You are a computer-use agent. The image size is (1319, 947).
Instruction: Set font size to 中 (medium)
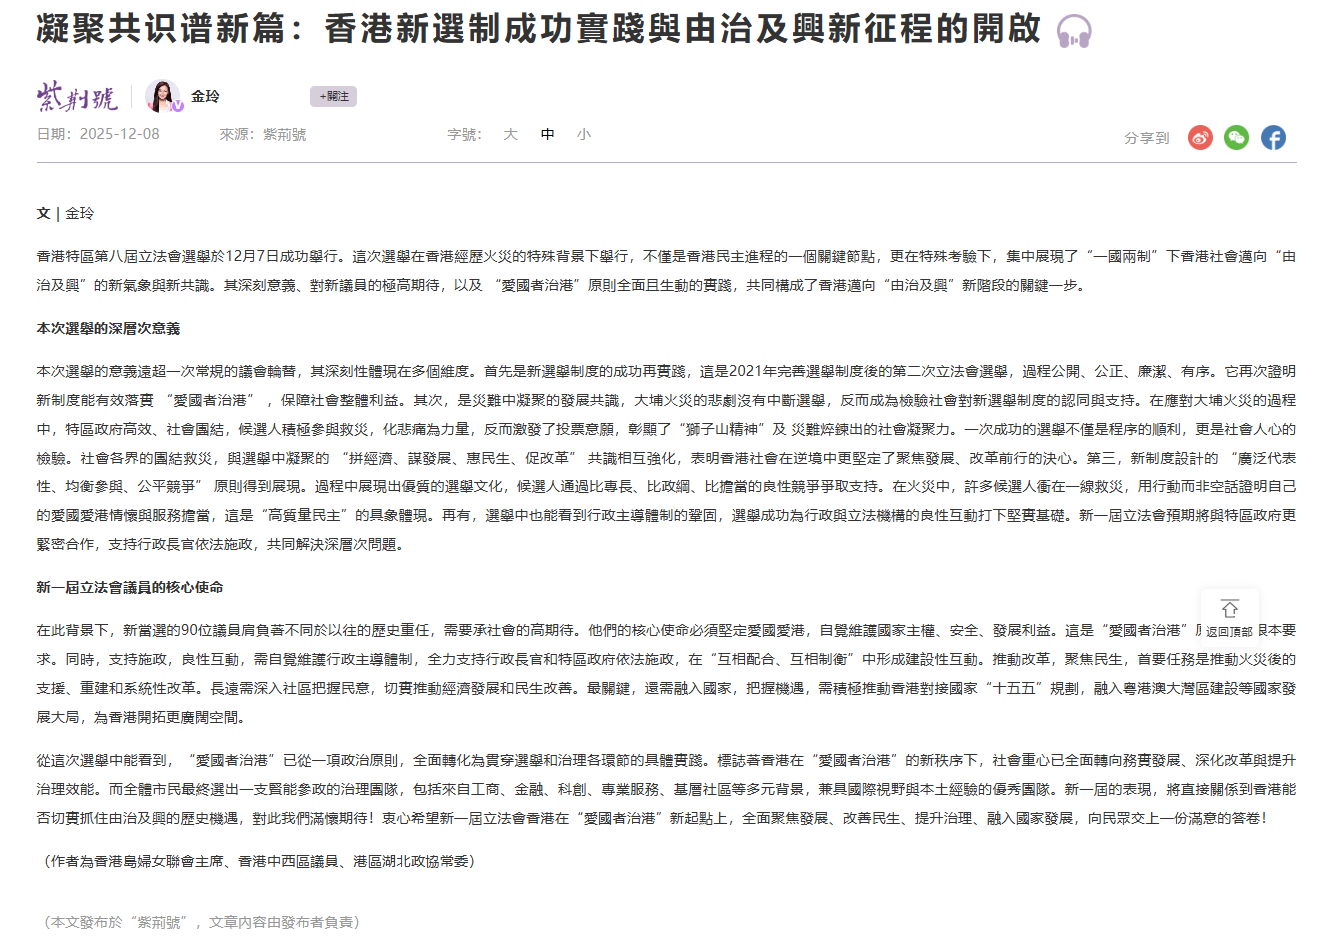point(547,134)
